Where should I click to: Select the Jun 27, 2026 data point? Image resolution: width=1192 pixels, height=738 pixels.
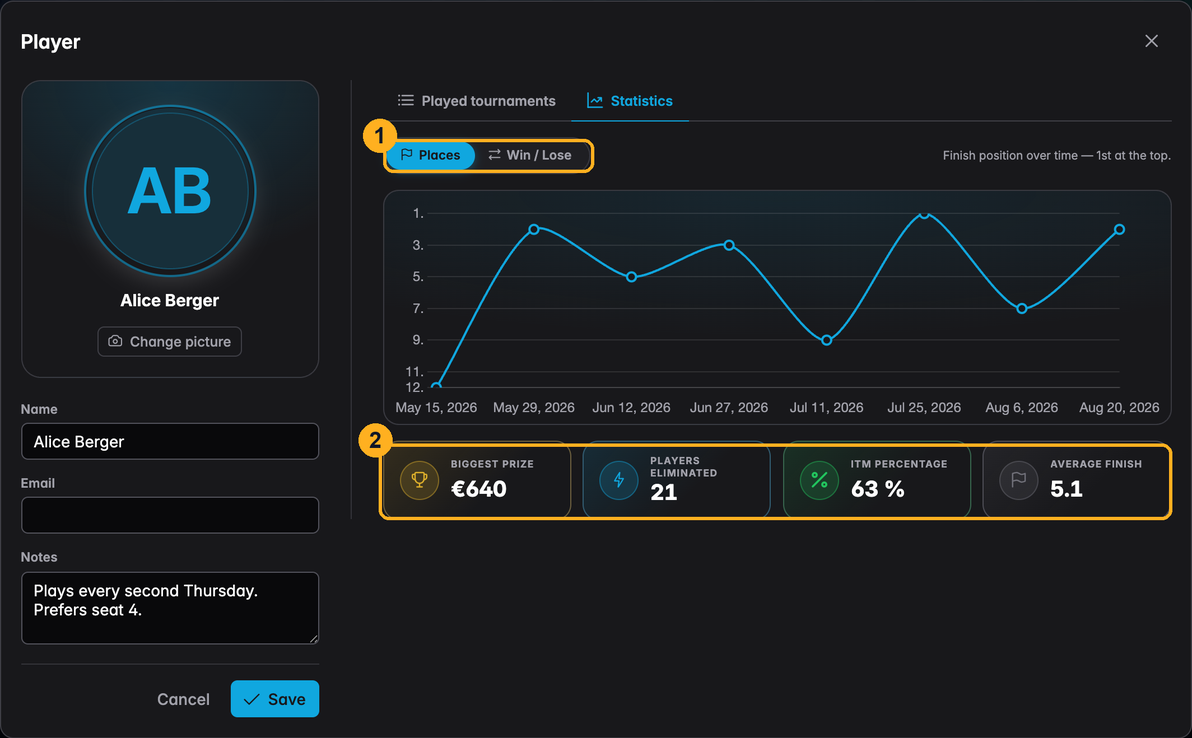[729, 245]
